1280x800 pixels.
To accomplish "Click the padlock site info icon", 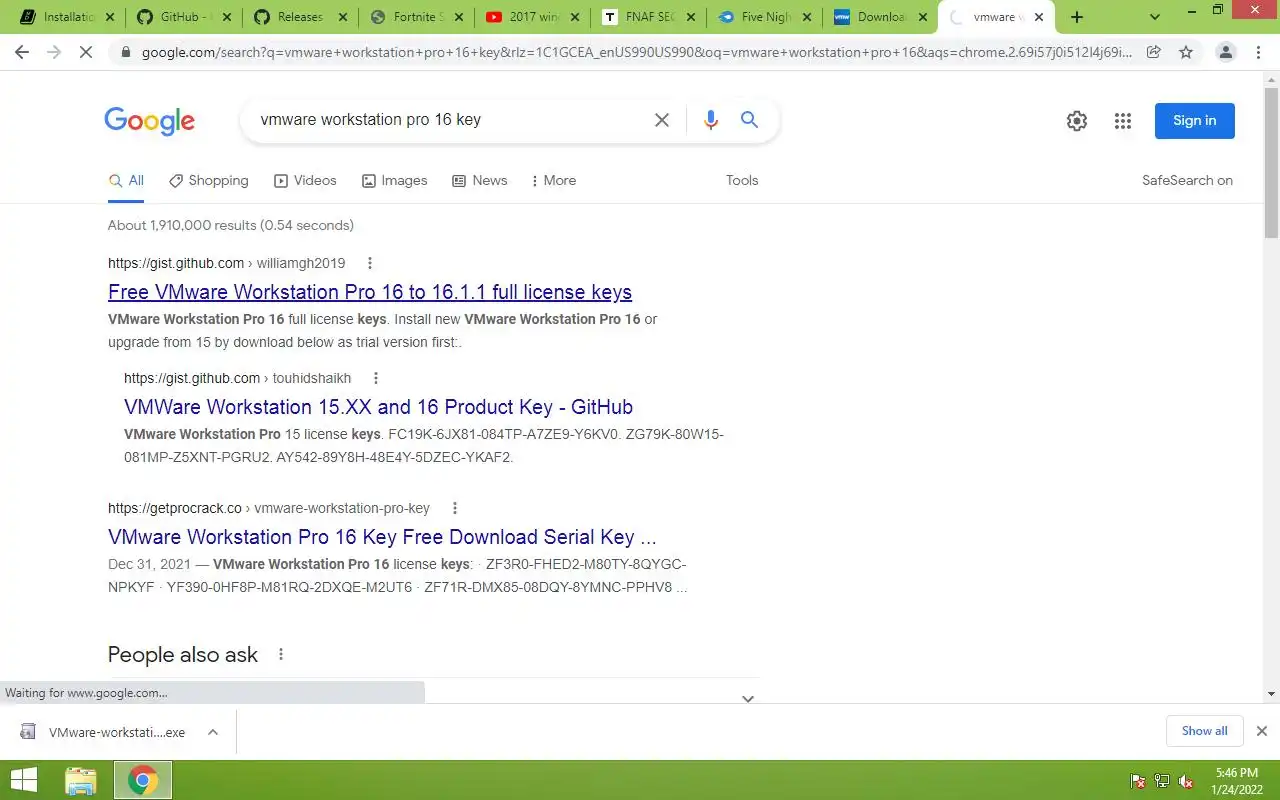I will pyautogui.click(x=126, y=52).
